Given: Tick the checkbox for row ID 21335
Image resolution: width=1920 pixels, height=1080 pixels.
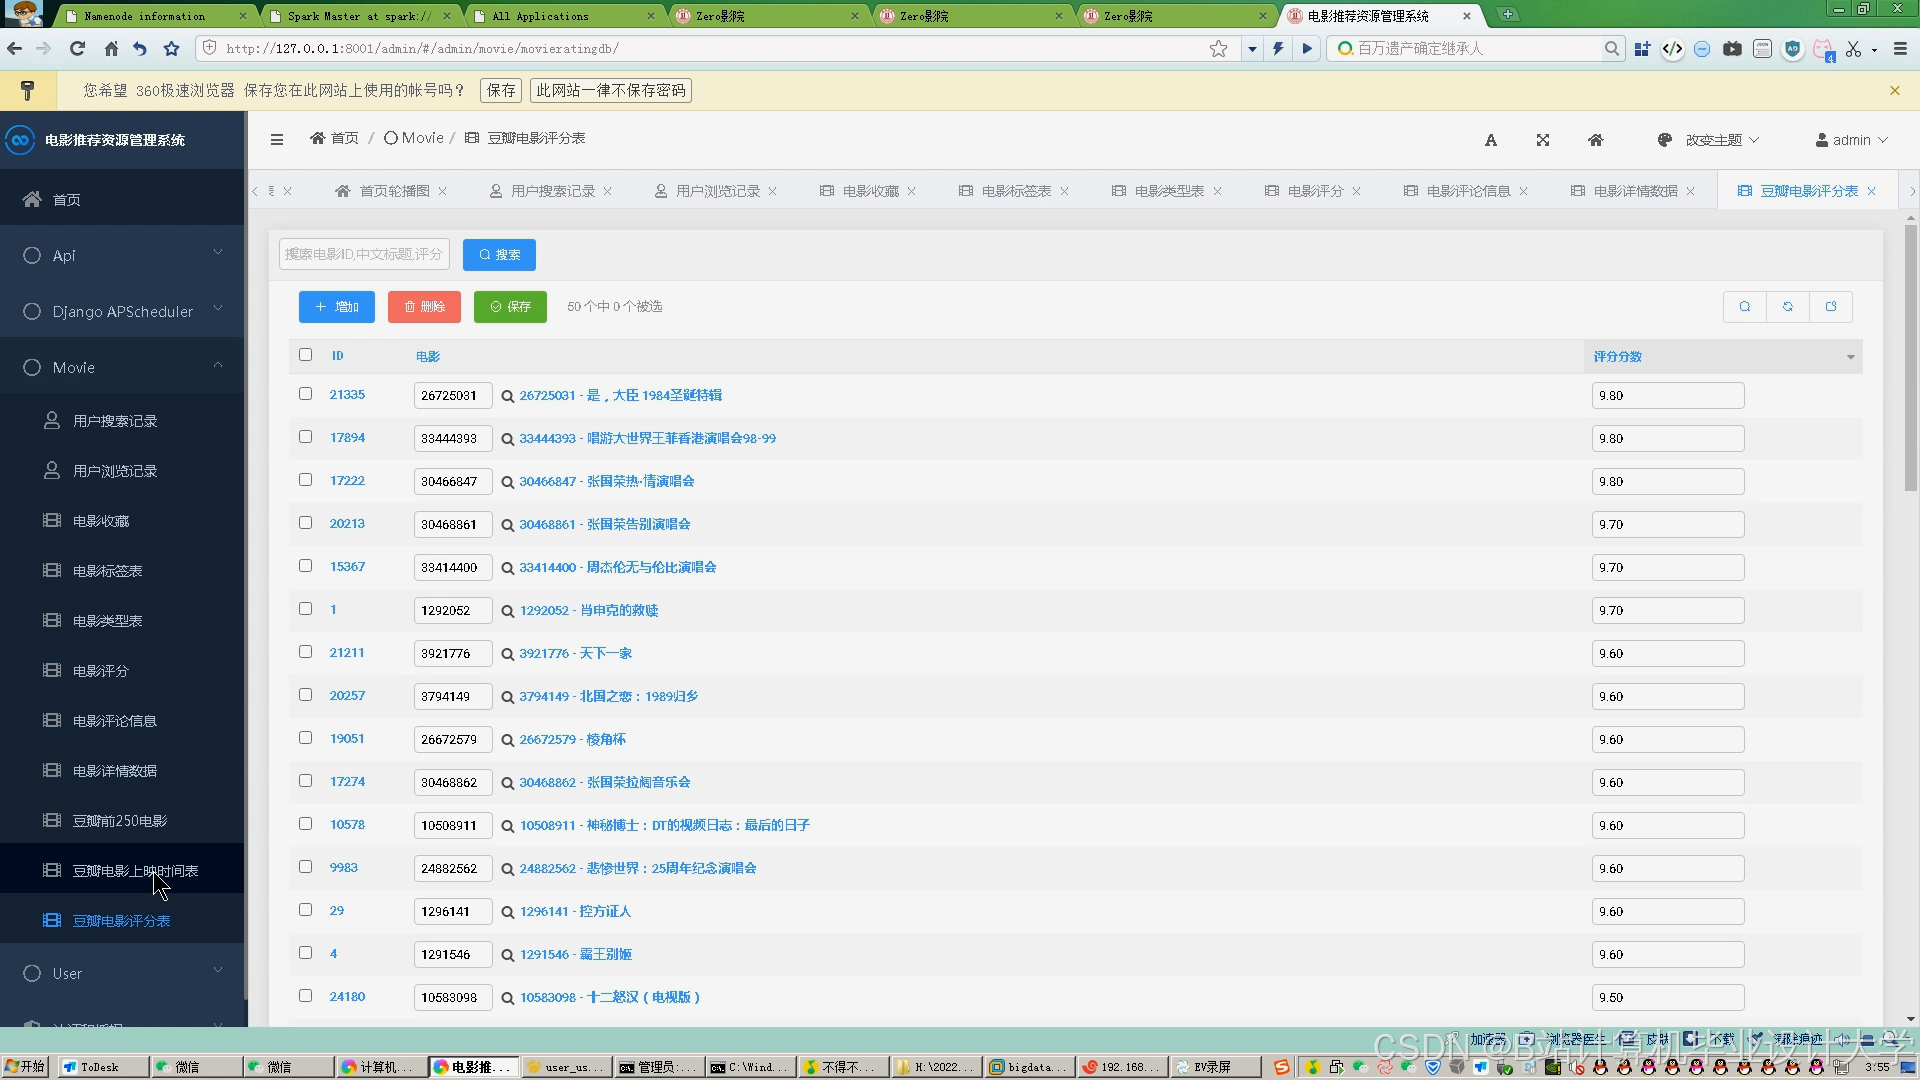Looking at the screenshot, I should tap(305, 394).
